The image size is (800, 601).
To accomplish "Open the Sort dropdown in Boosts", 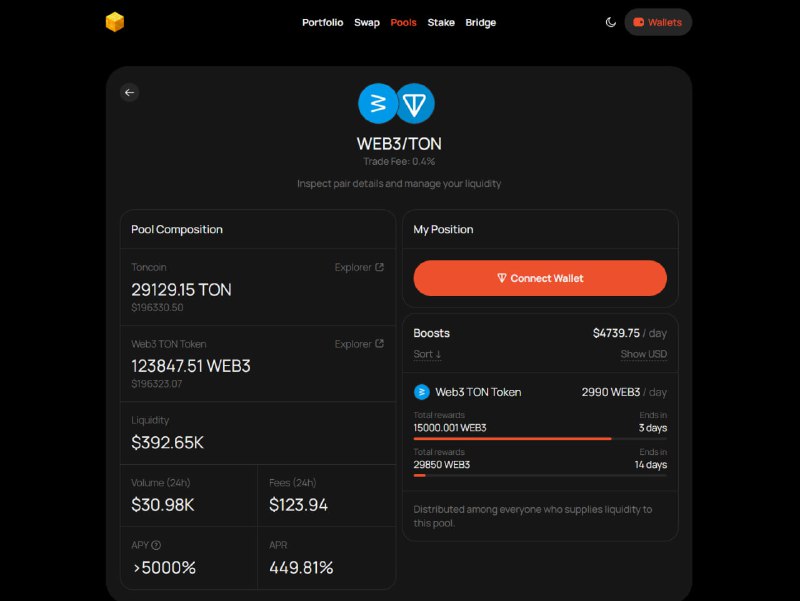I will pyautogui.click(x=427, y=354).
